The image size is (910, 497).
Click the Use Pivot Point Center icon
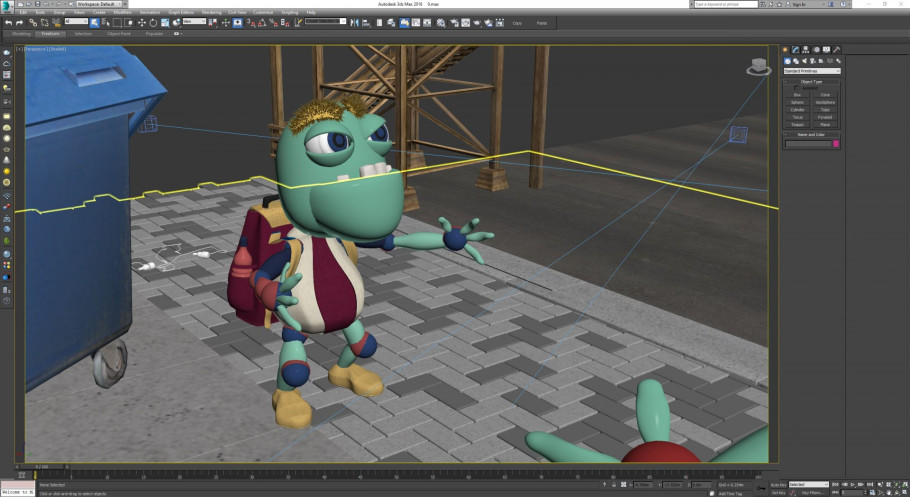click(213, 23)
